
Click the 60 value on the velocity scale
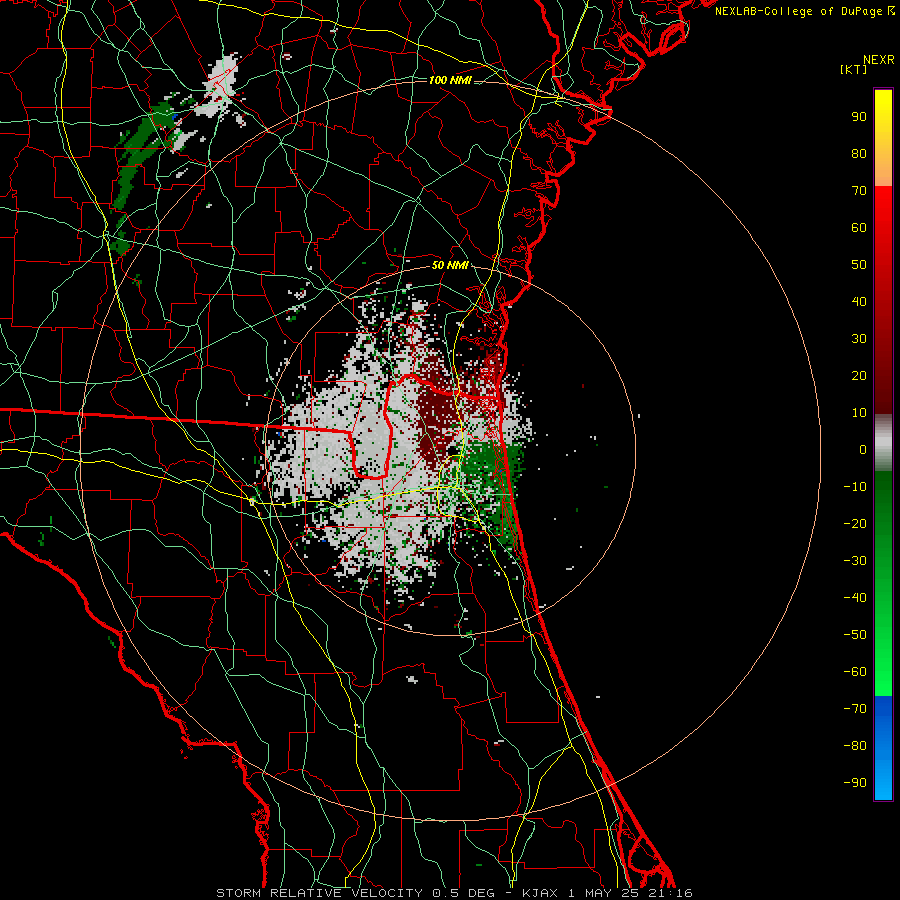(859, 228)
